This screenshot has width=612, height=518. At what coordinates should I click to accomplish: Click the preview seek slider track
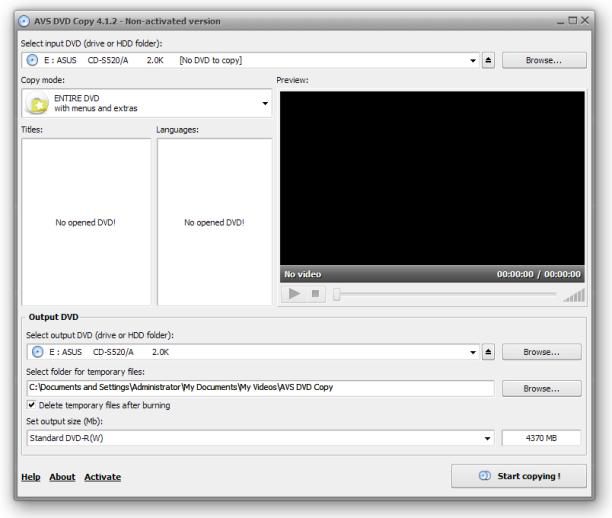pos(445,295)
